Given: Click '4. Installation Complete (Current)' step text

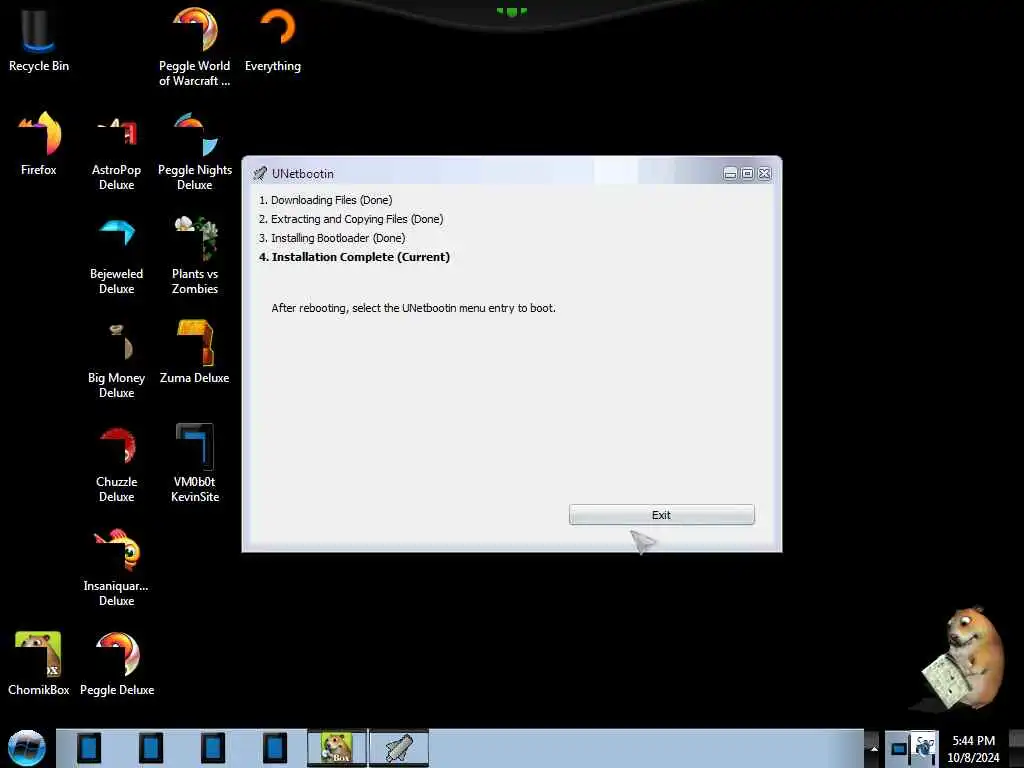Looking at the screenshot, I should tap(354, 257).
